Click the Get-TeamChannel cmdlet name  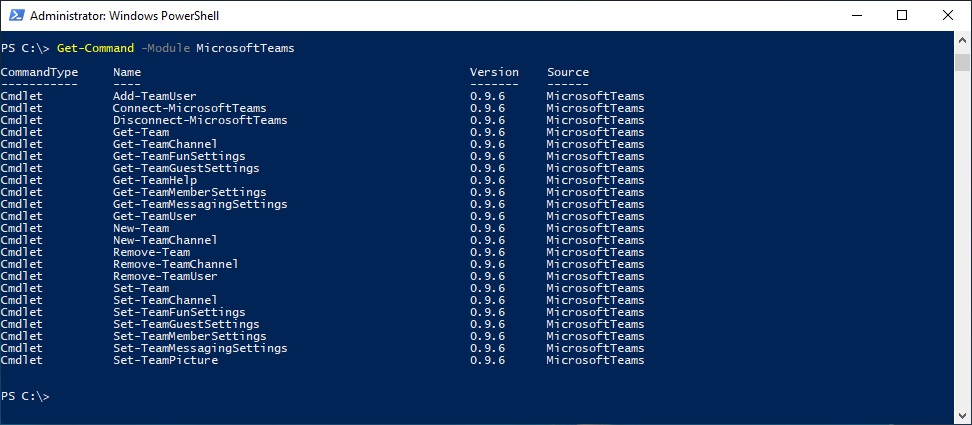coord(165,144)
